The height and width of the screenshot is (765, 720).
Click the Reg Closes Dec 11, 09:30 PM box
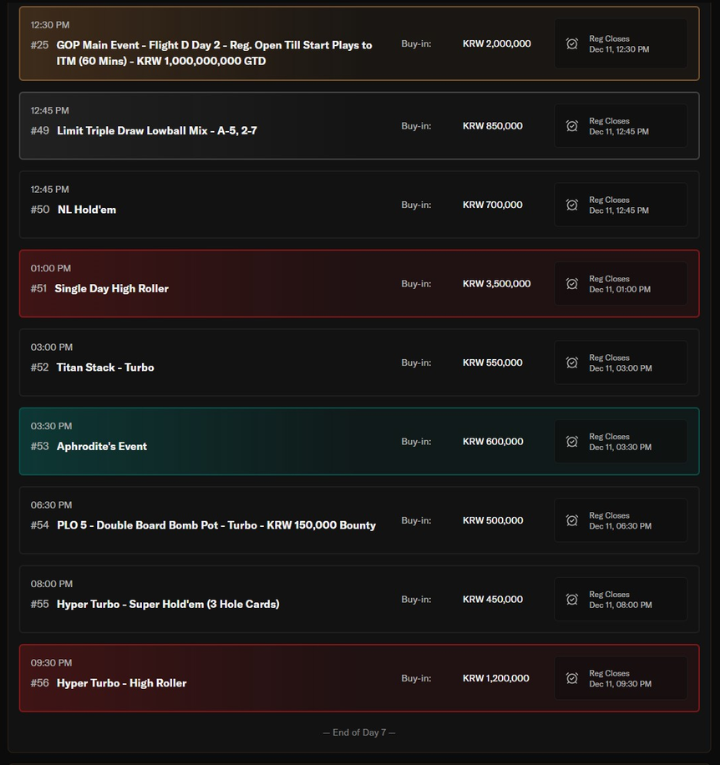click(x=620, y=678)
